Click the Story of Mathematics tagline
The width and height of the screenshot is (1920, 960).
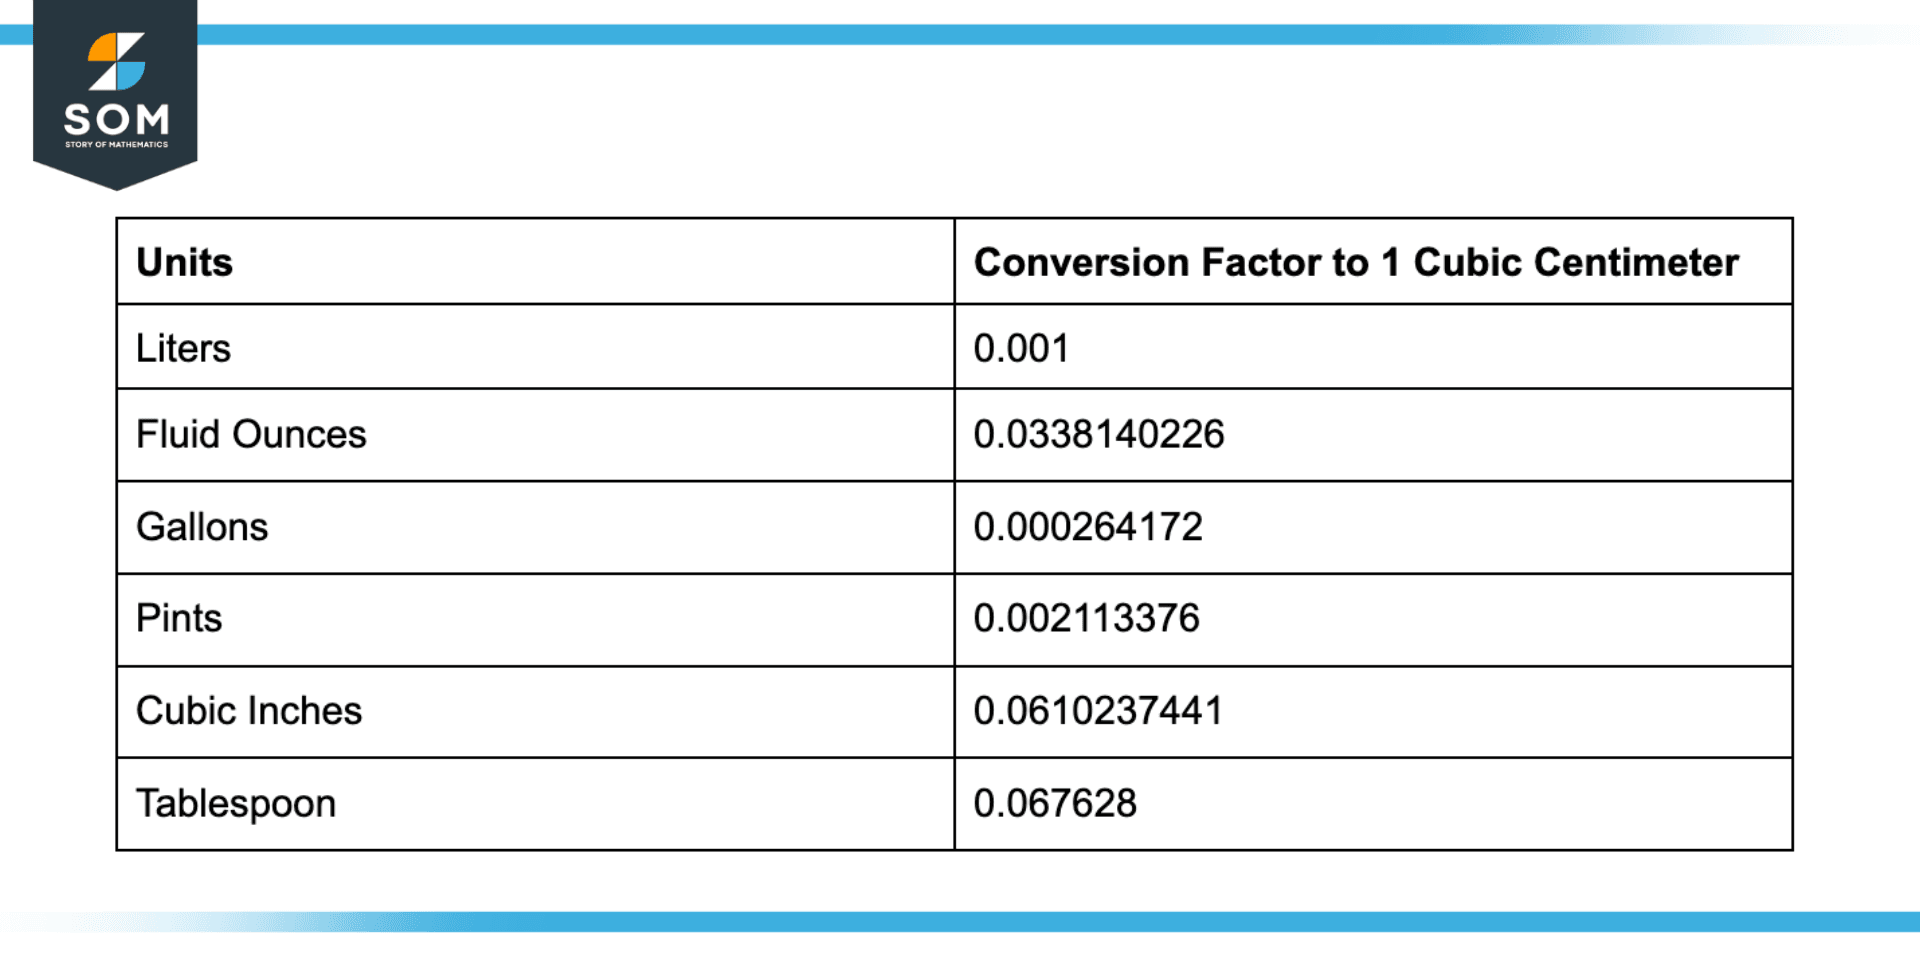point(116,145)
